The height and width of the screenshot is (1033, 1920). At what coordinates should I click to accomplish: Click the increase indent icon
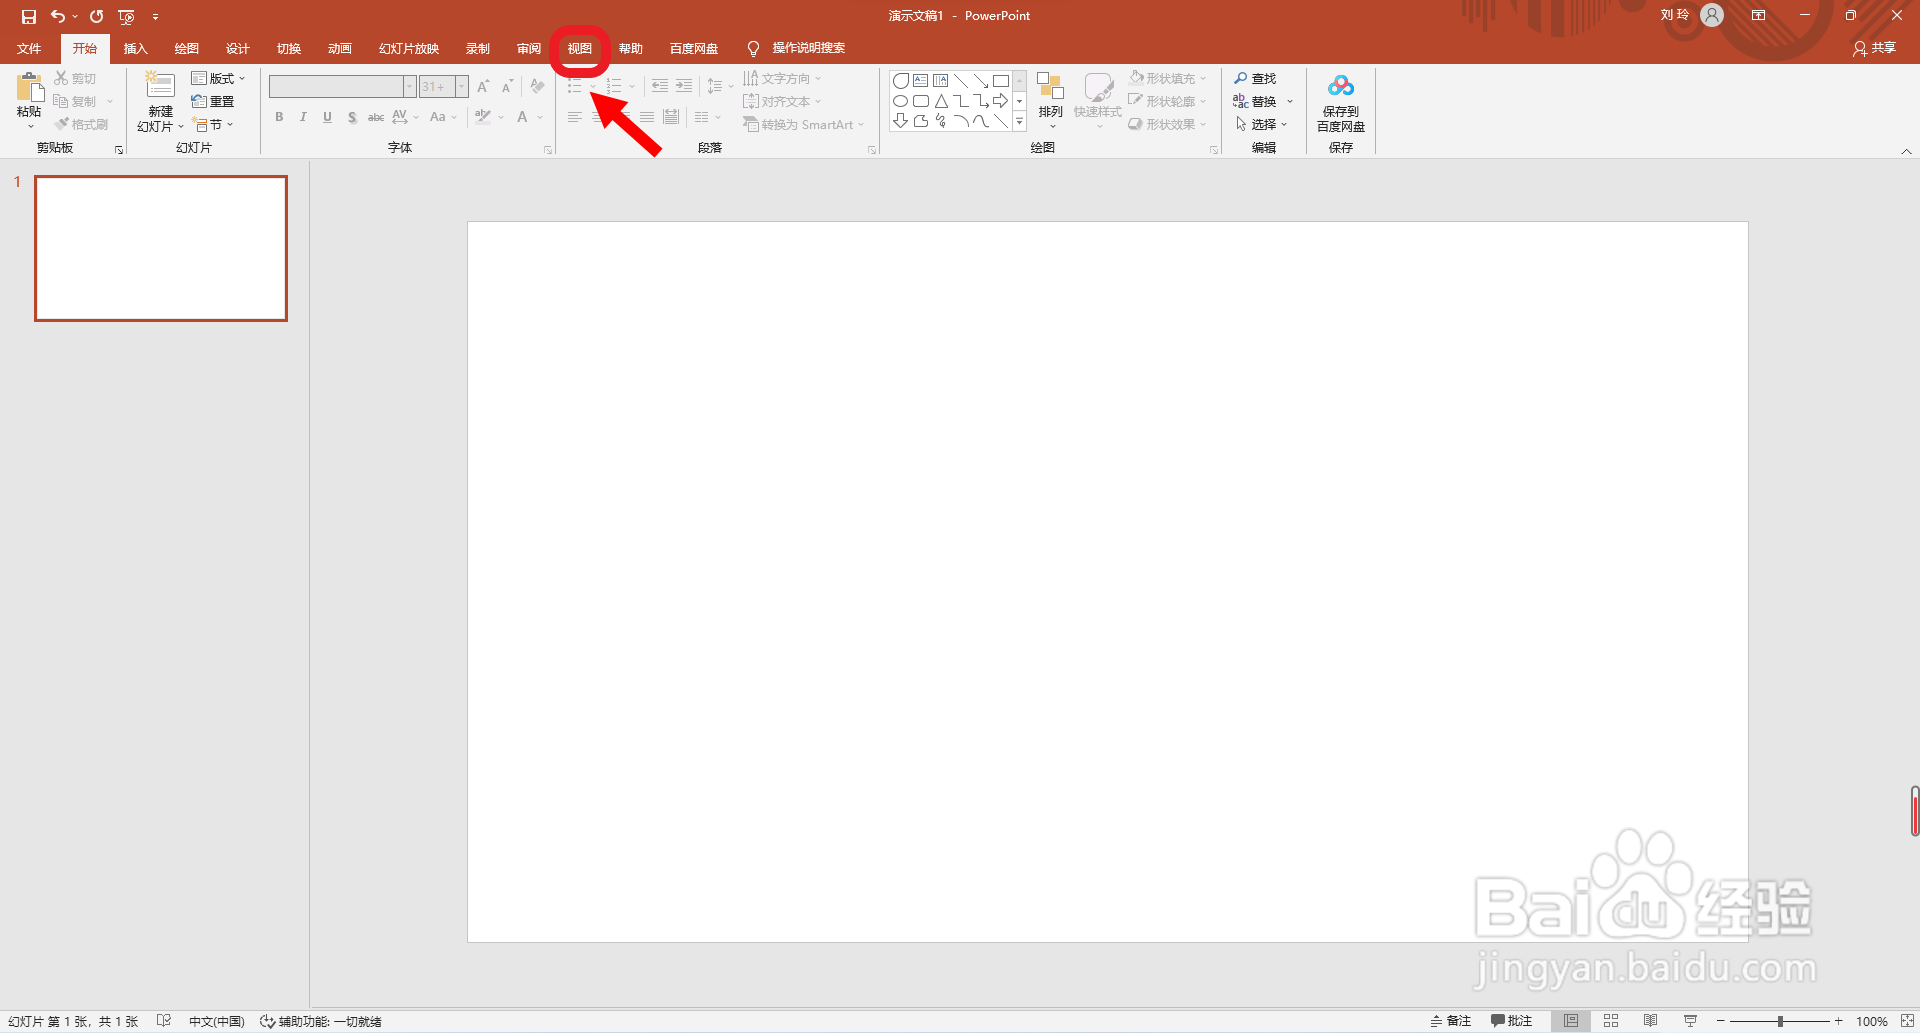tap(684, 87)
